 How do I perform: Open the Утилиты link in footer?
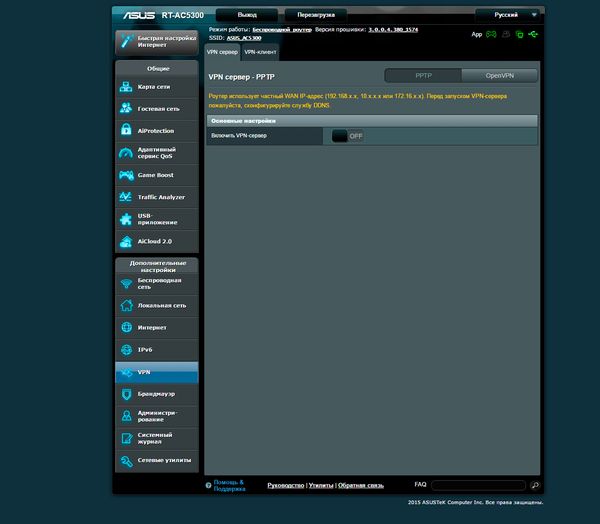click(321, 485)
